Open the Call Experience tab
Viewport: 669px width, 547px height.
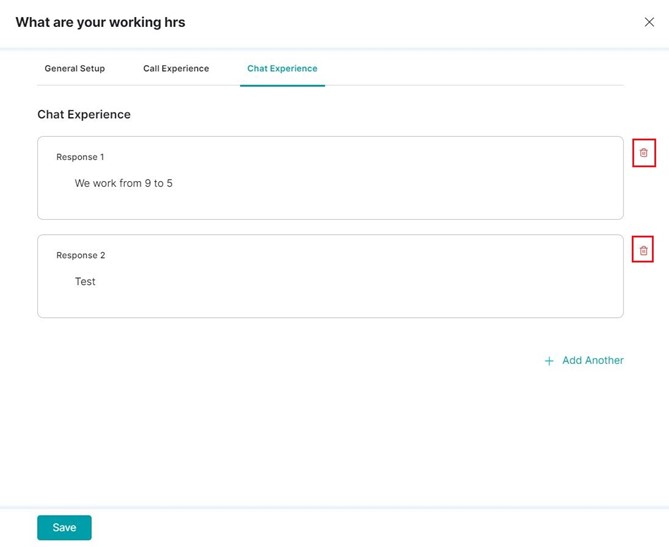point(176,69)
